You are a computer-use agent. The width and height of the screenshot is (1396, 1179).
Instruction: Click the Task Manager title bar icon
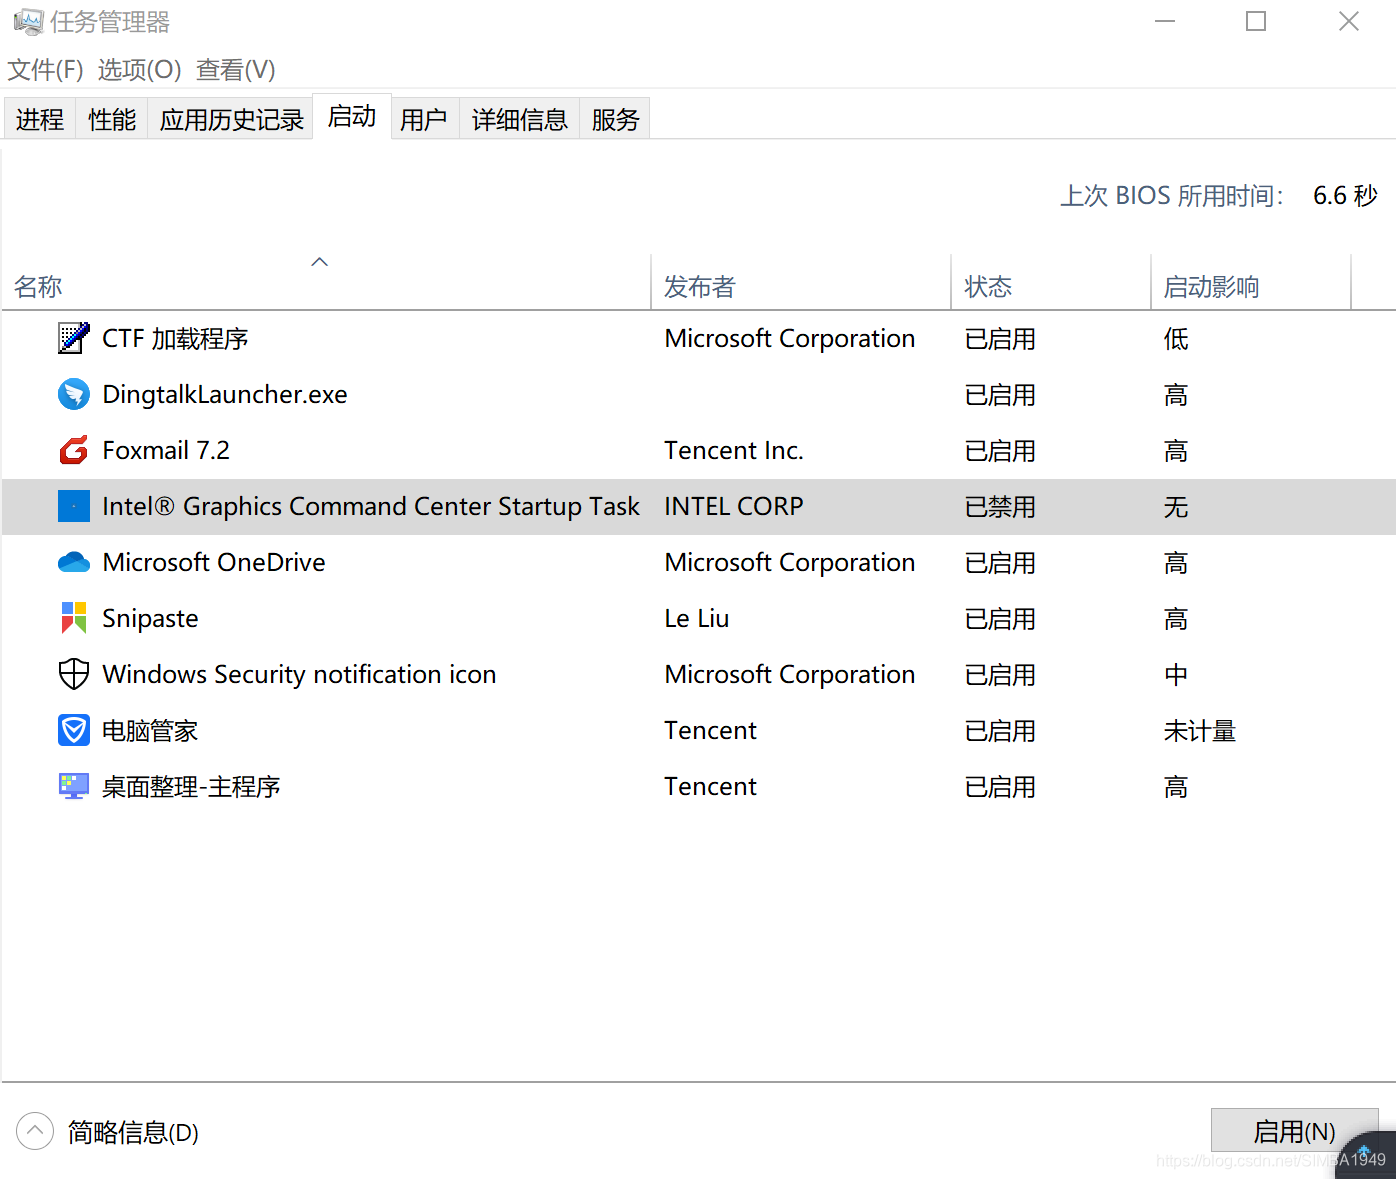28,21
